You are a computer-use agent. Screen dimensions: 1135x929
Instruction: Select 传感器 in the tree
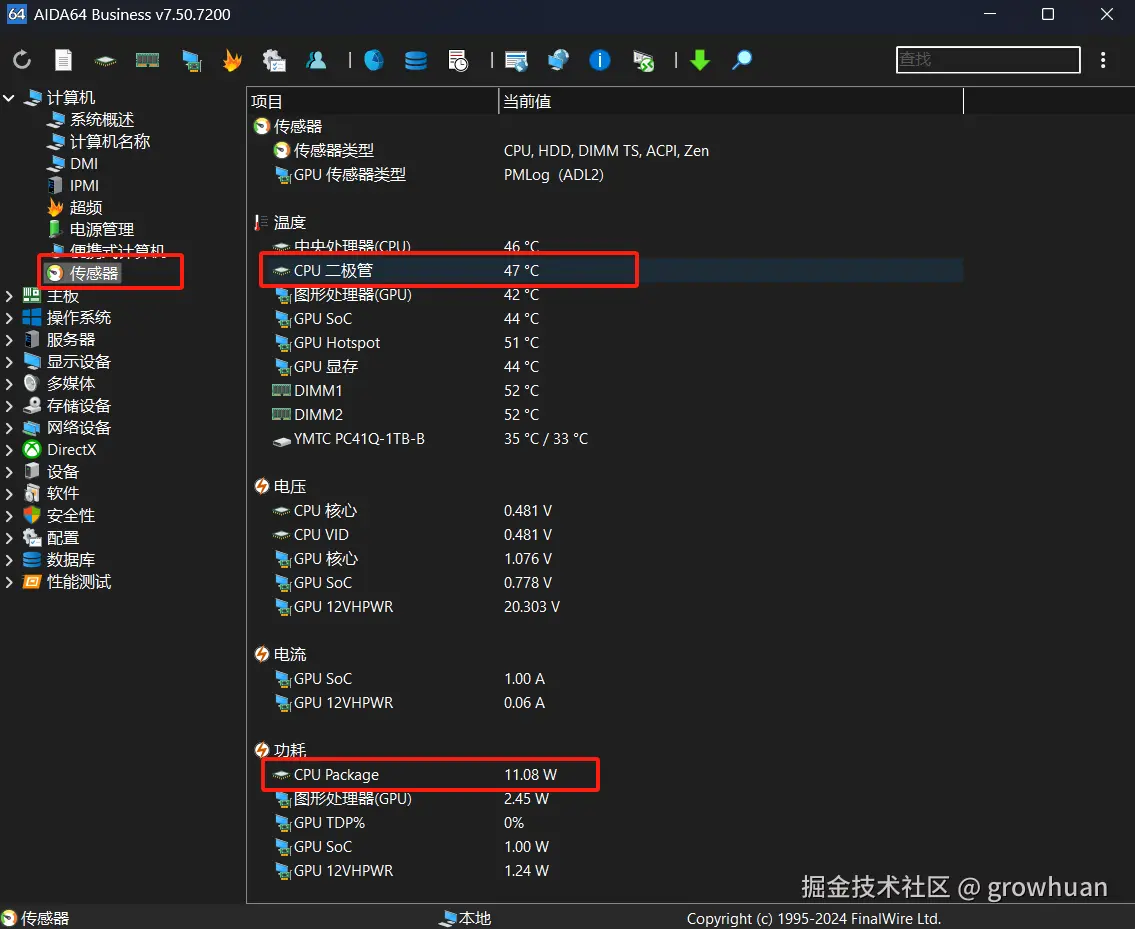coord(93,273)
